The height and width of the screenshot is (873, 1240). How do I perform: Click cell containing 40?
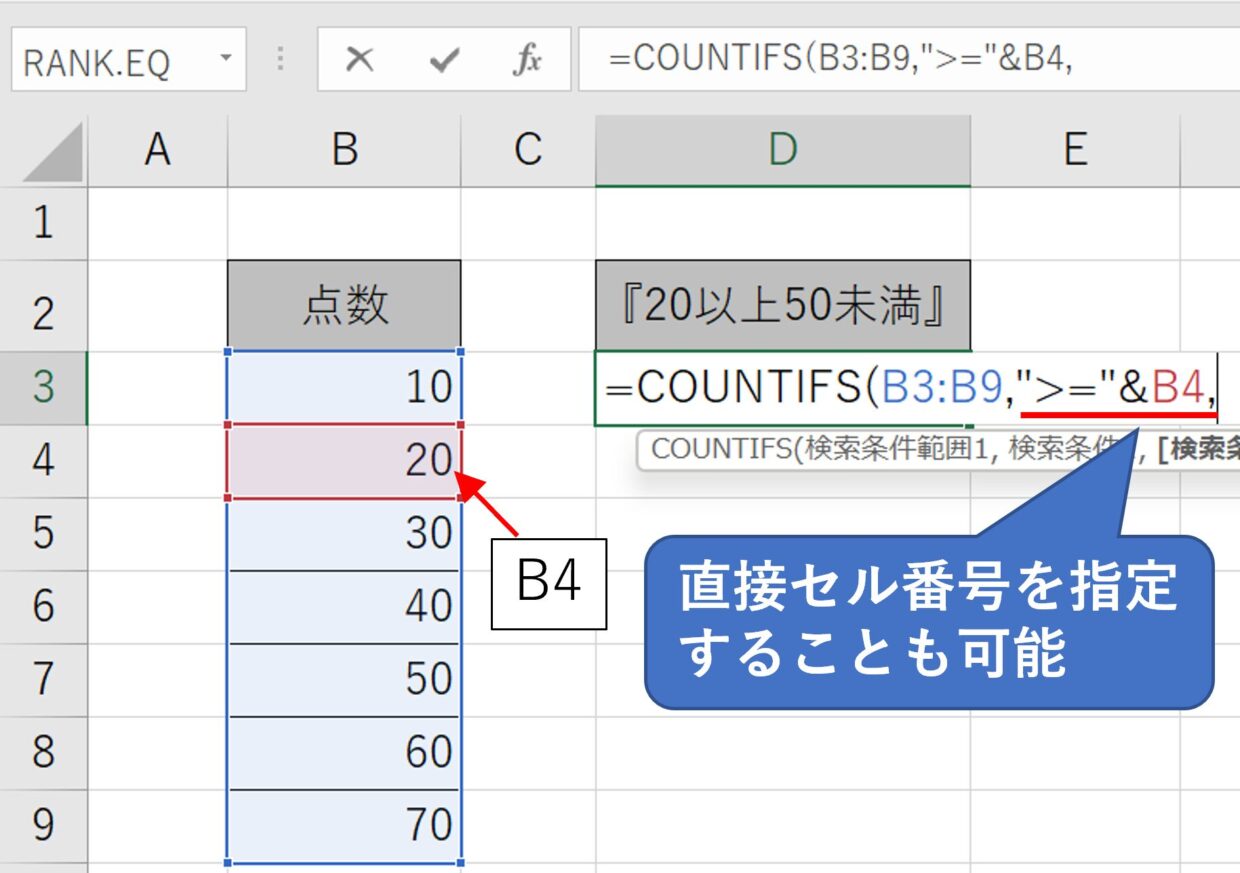tap(344, 607)
